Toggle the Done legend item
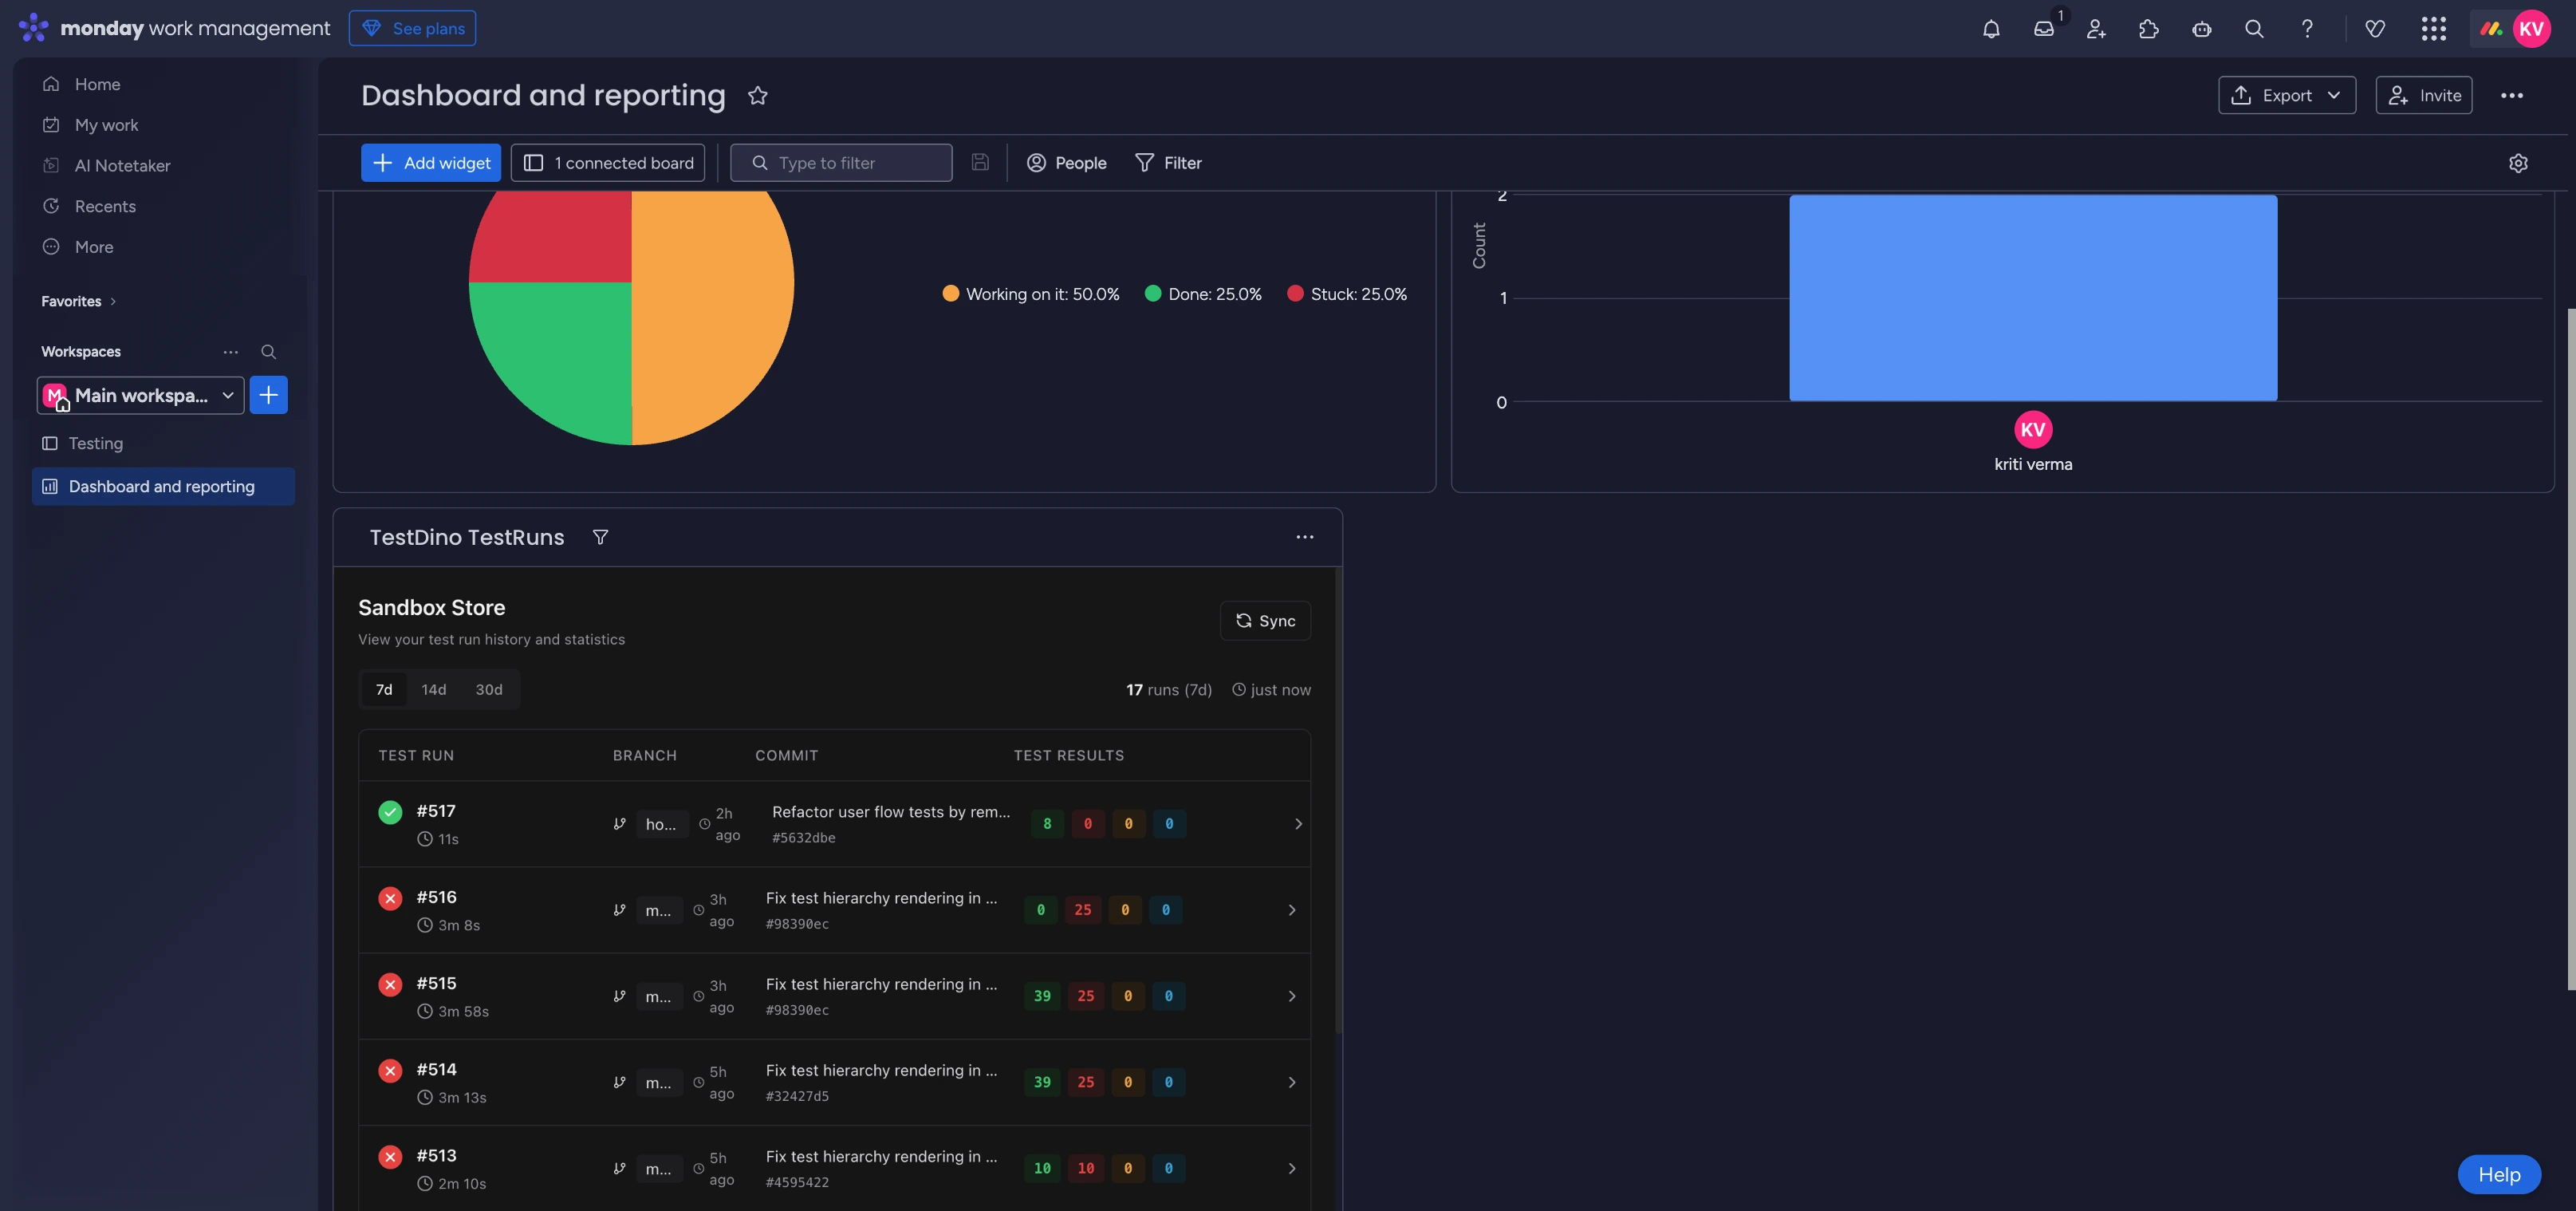The image size is (2576, 1211). point(1203,294)
